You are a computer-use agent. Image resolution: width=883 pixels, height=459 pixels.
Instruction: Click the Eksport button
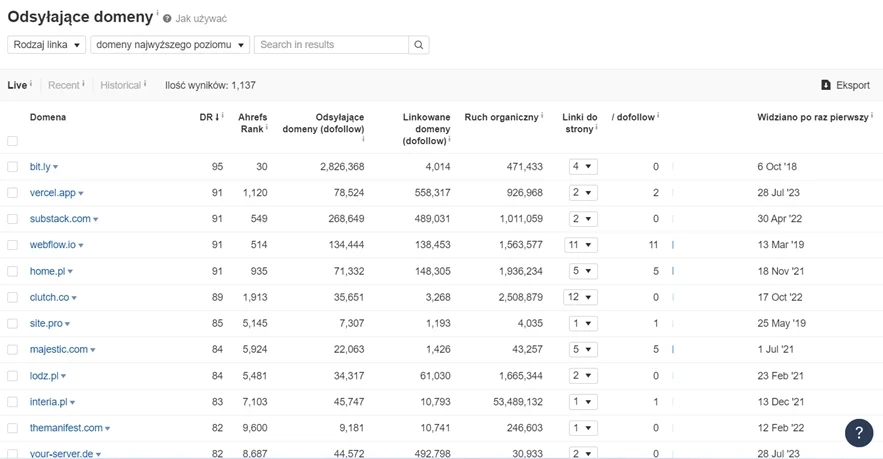(845, 85)
